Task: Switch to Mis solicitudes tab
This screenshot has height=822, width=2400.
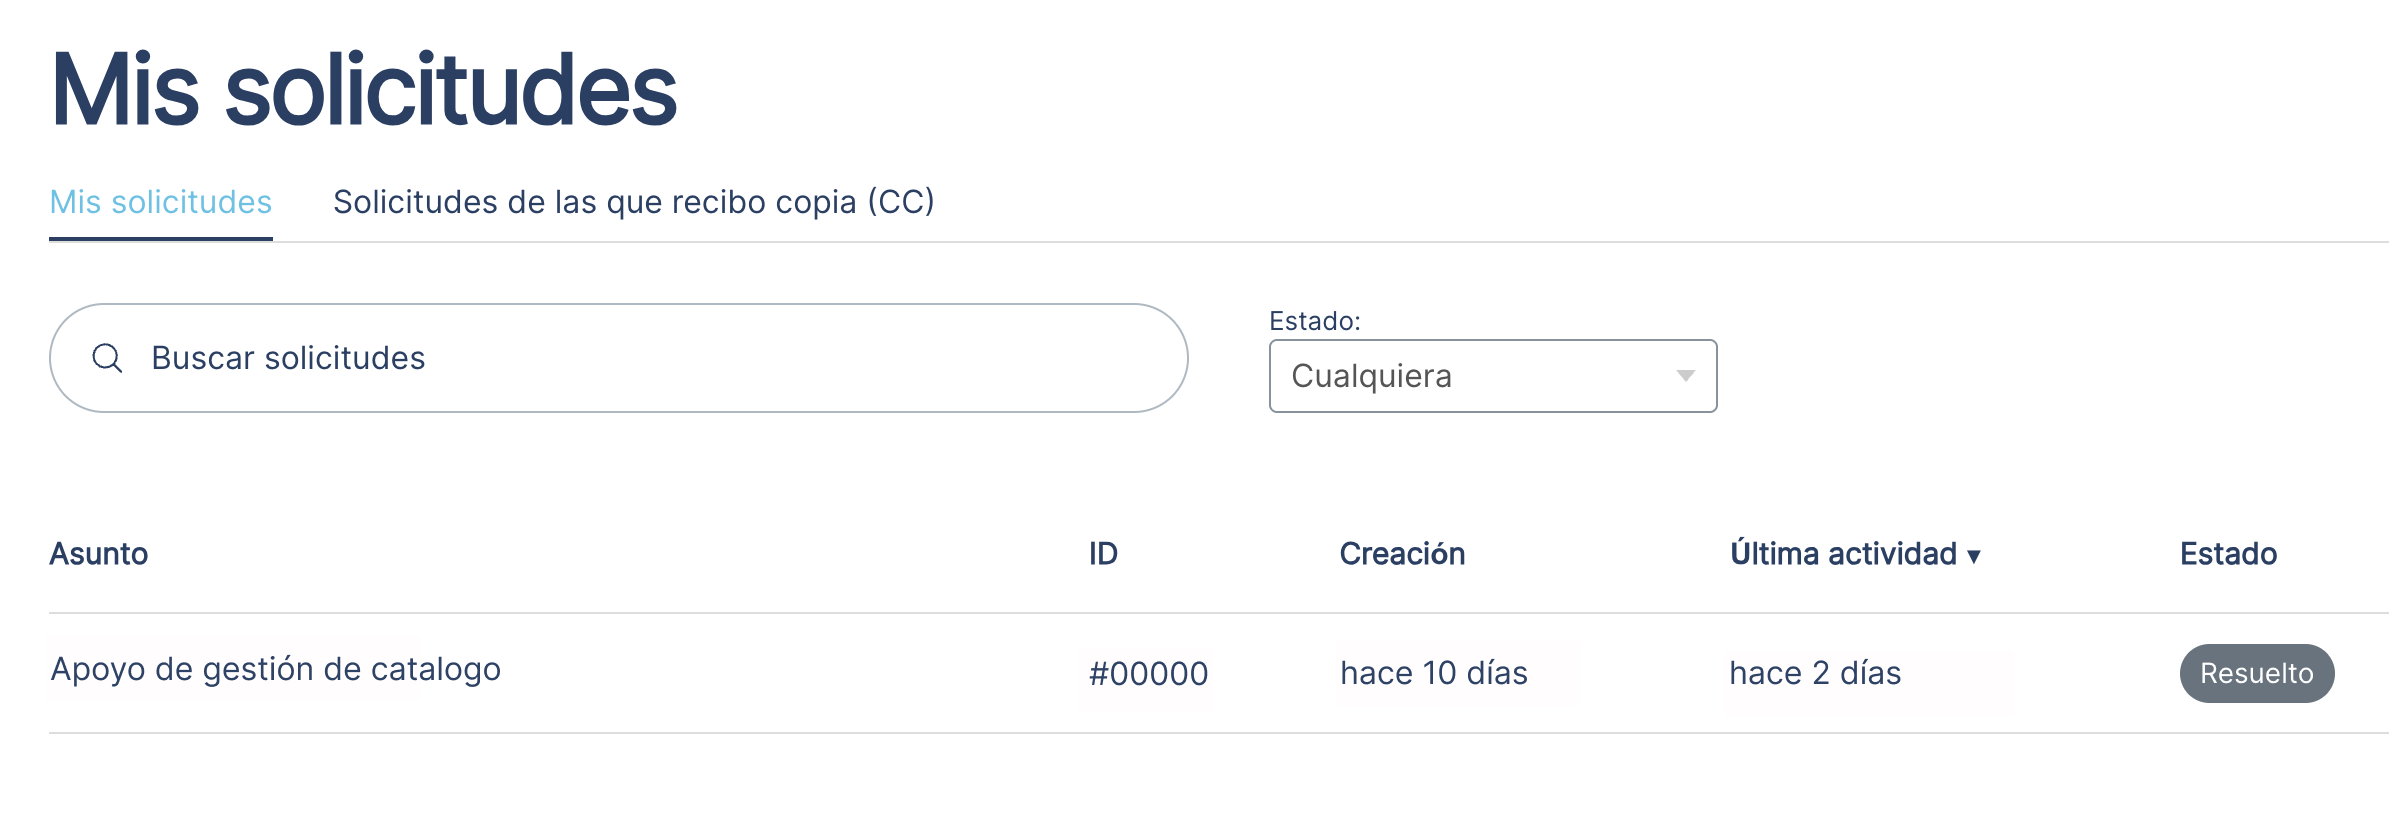Action: (161, 202)
